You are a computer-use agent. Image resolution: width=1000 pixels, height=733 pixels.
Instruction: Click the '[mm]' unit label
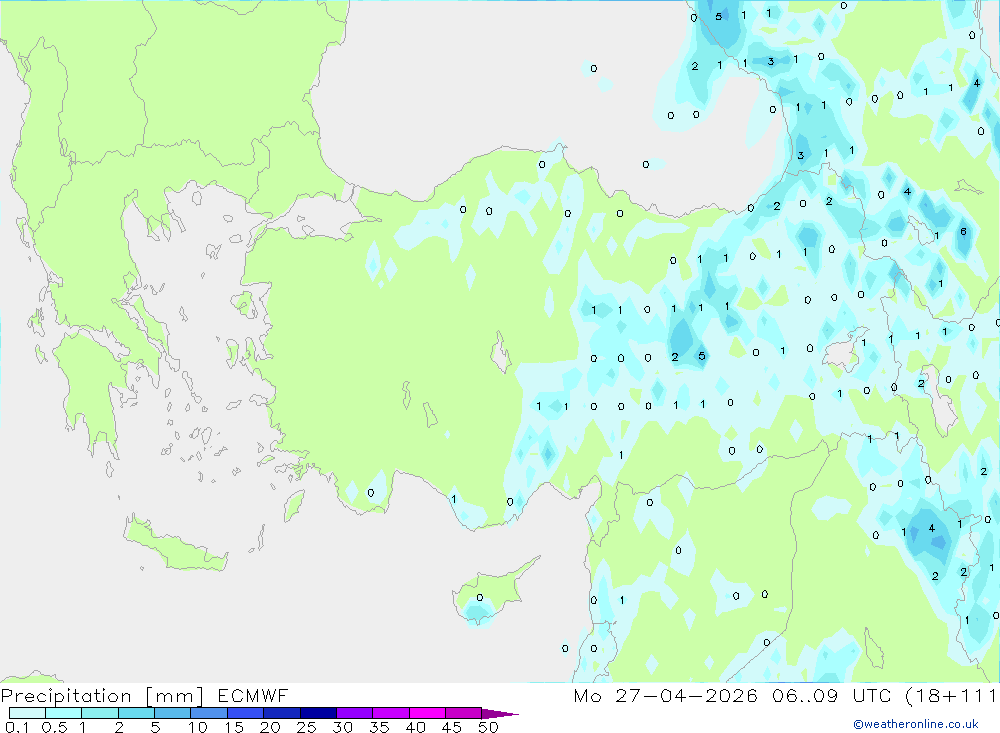(174, 696)
